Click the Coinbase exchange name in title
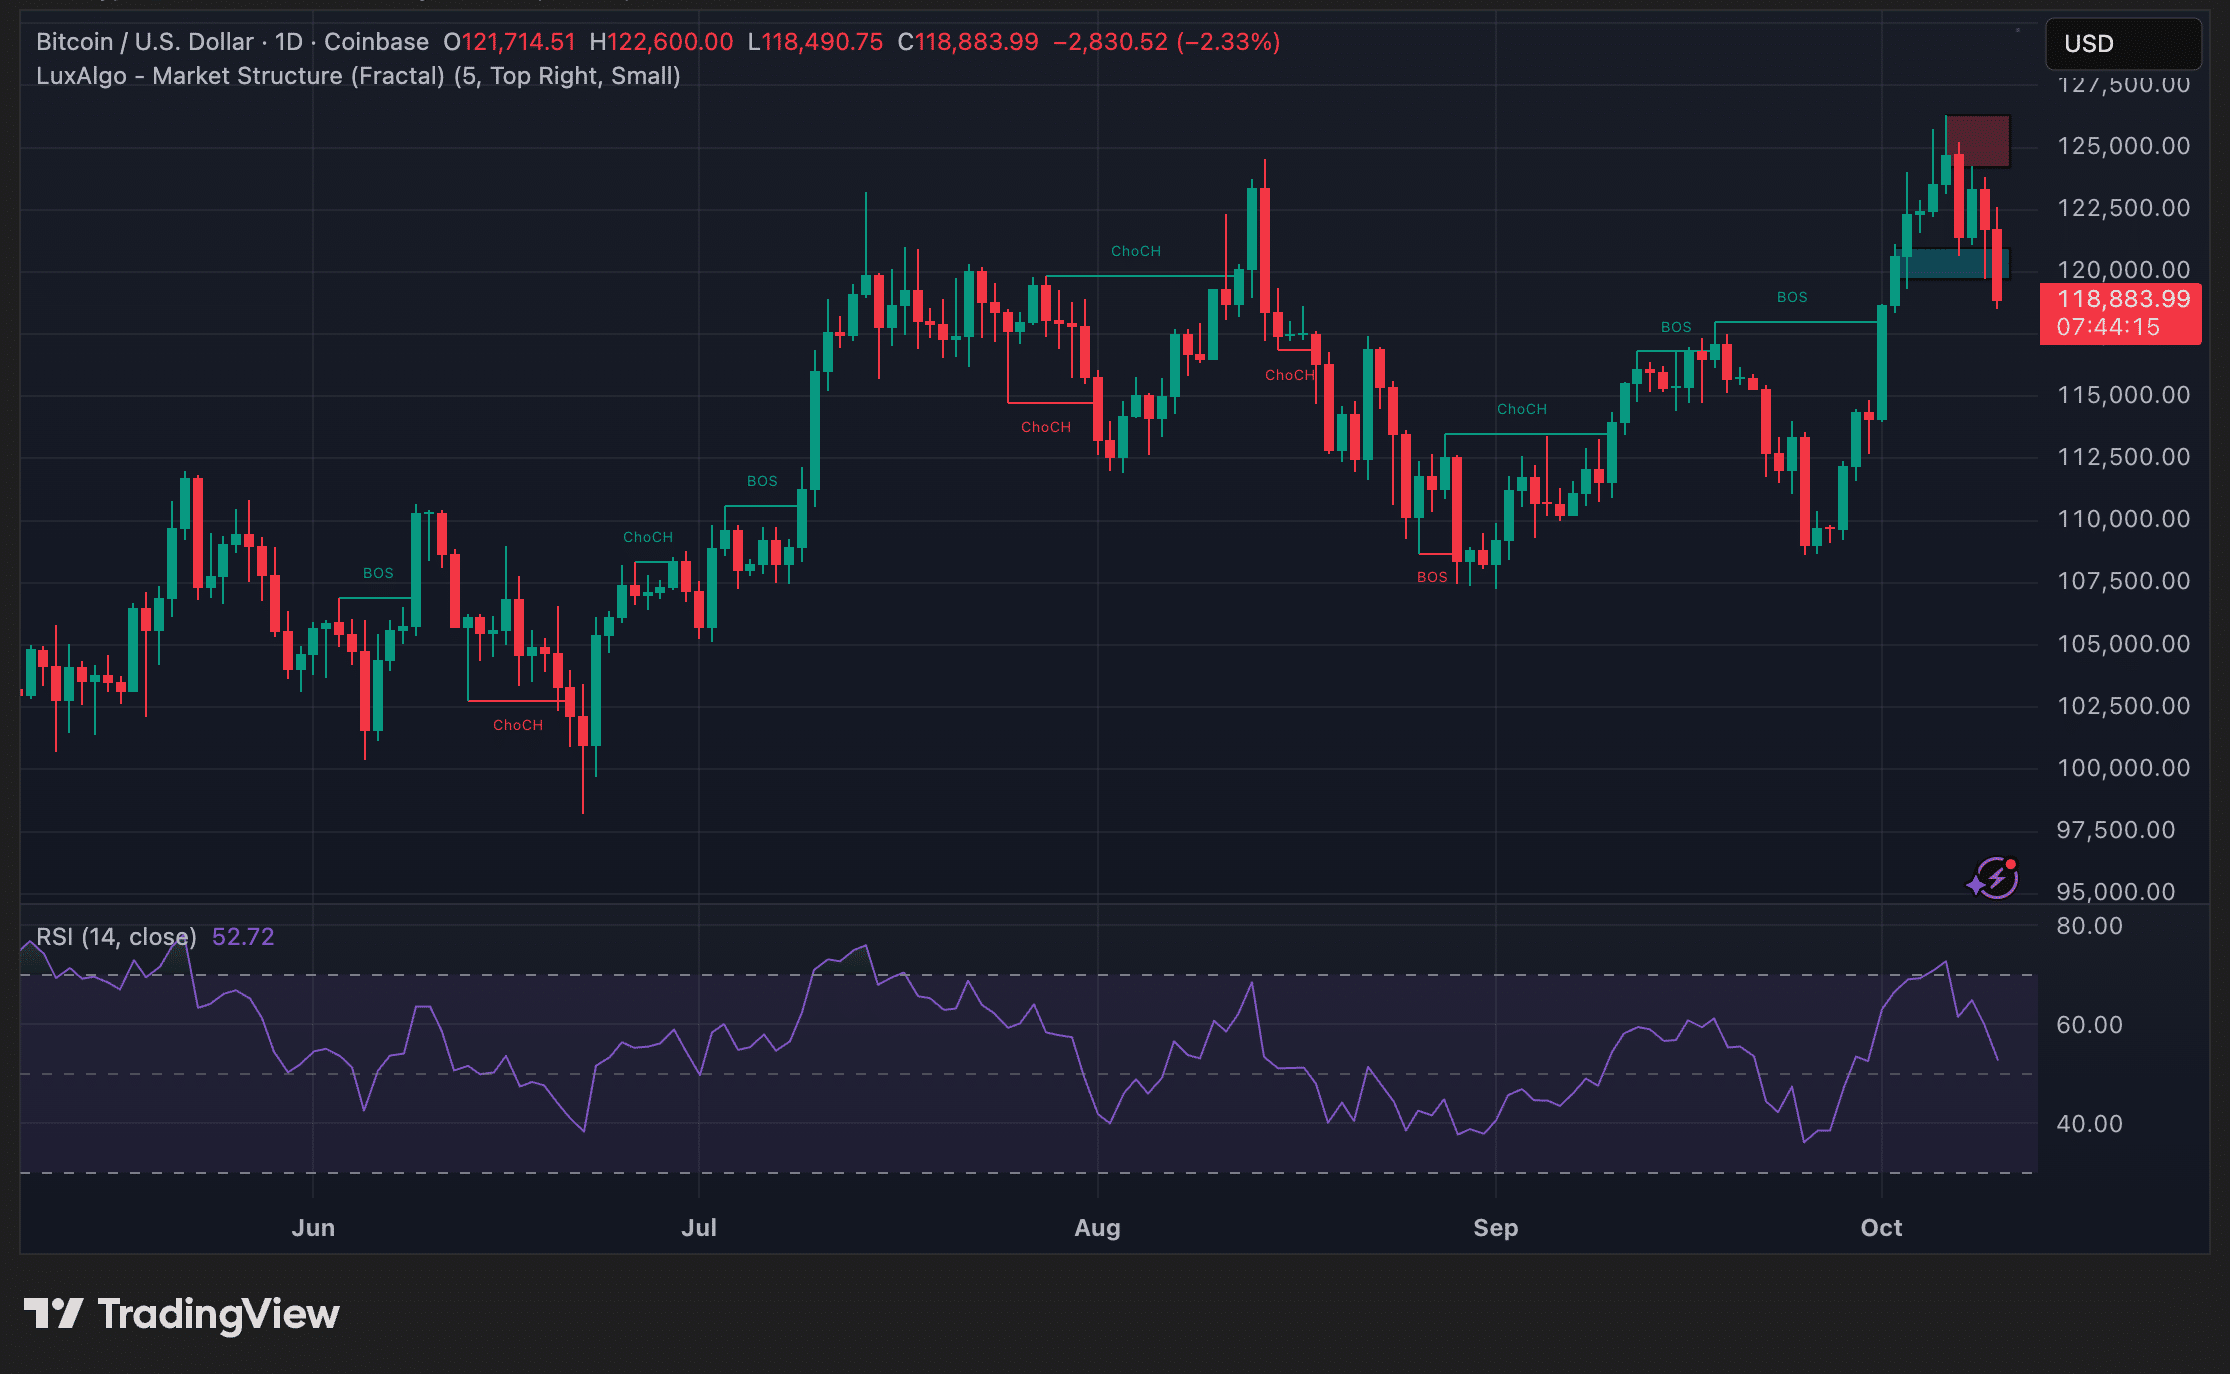The width and height of the screenshot is (2230, 1374). (x=376, y=42)
